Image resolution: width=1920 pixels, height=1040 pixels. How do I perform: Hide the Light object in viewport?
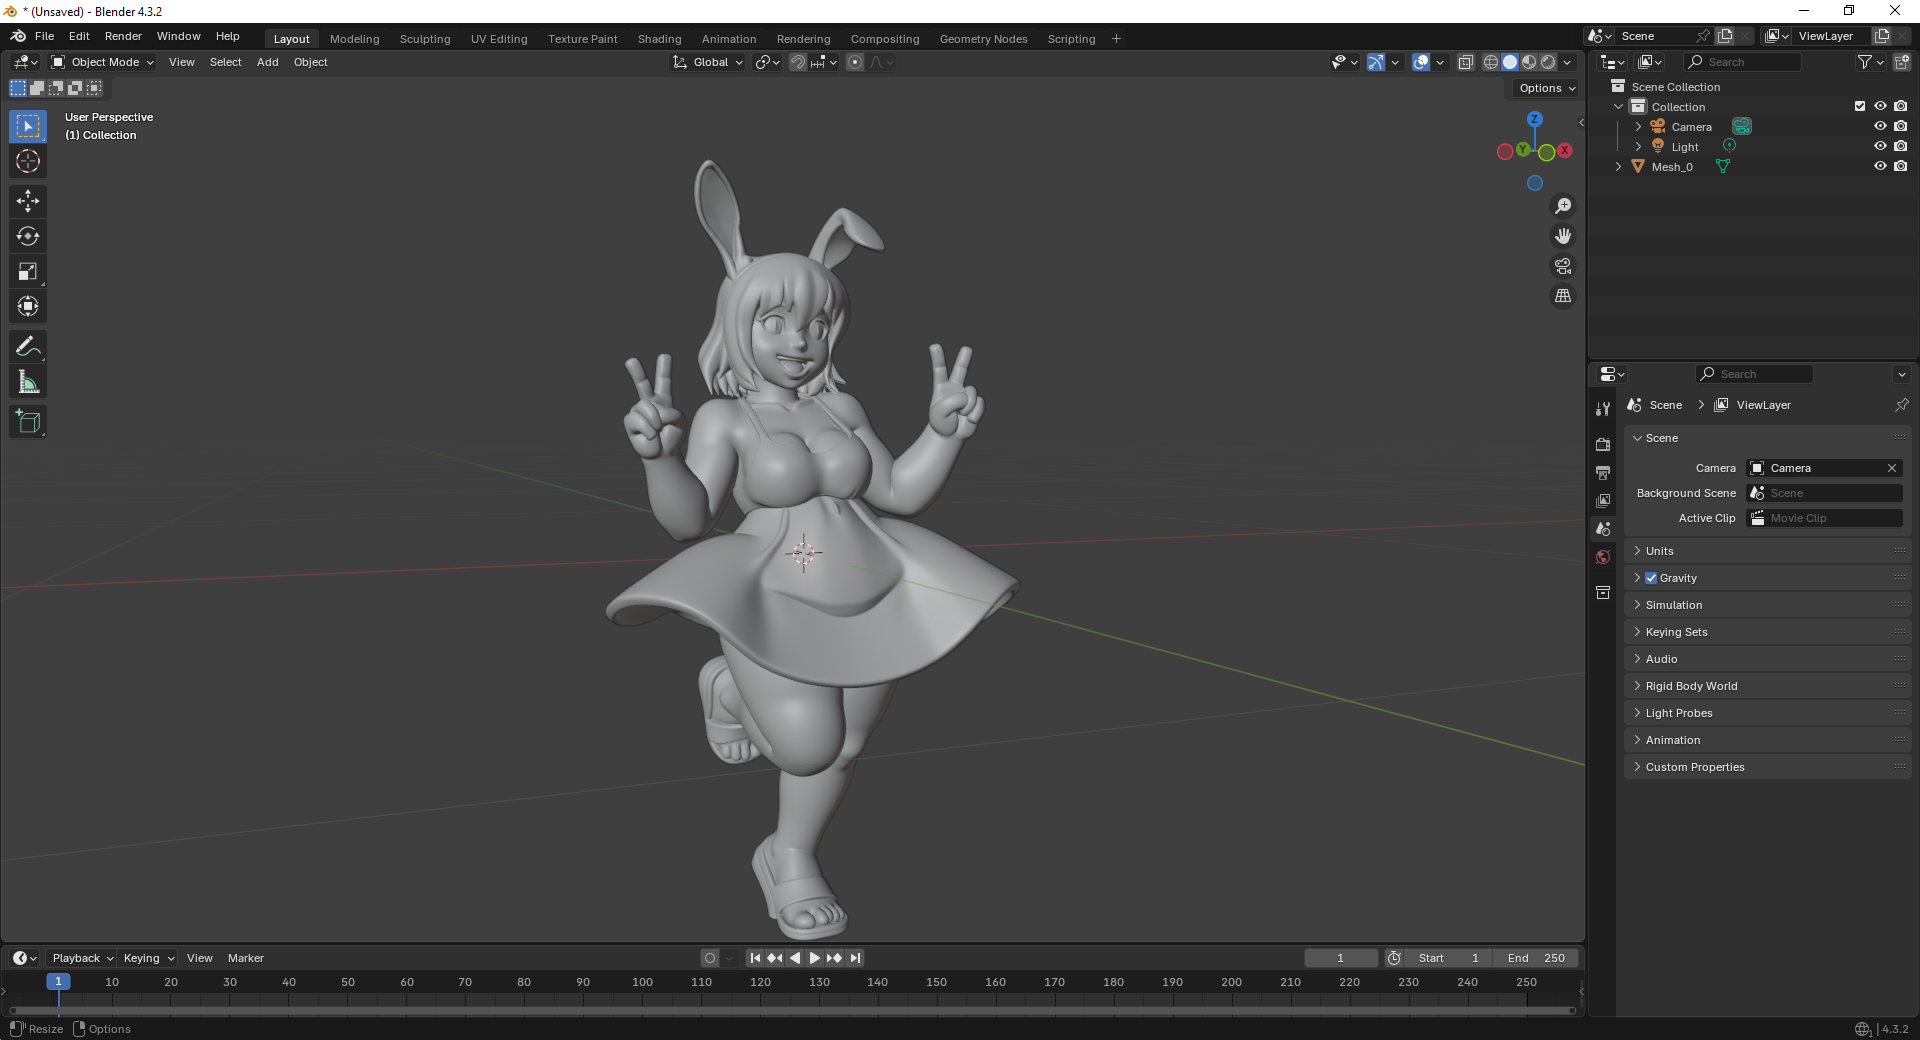tap(1880, 147)
